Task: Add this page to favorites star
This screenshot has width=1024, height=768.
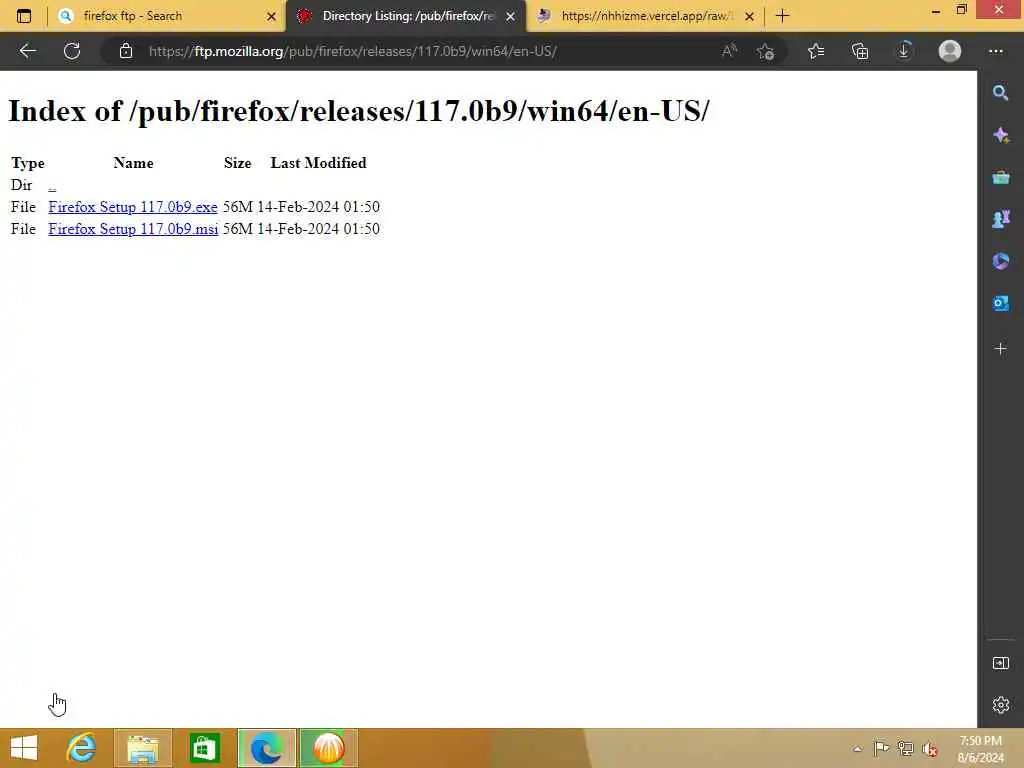Action: coord(765,51)
